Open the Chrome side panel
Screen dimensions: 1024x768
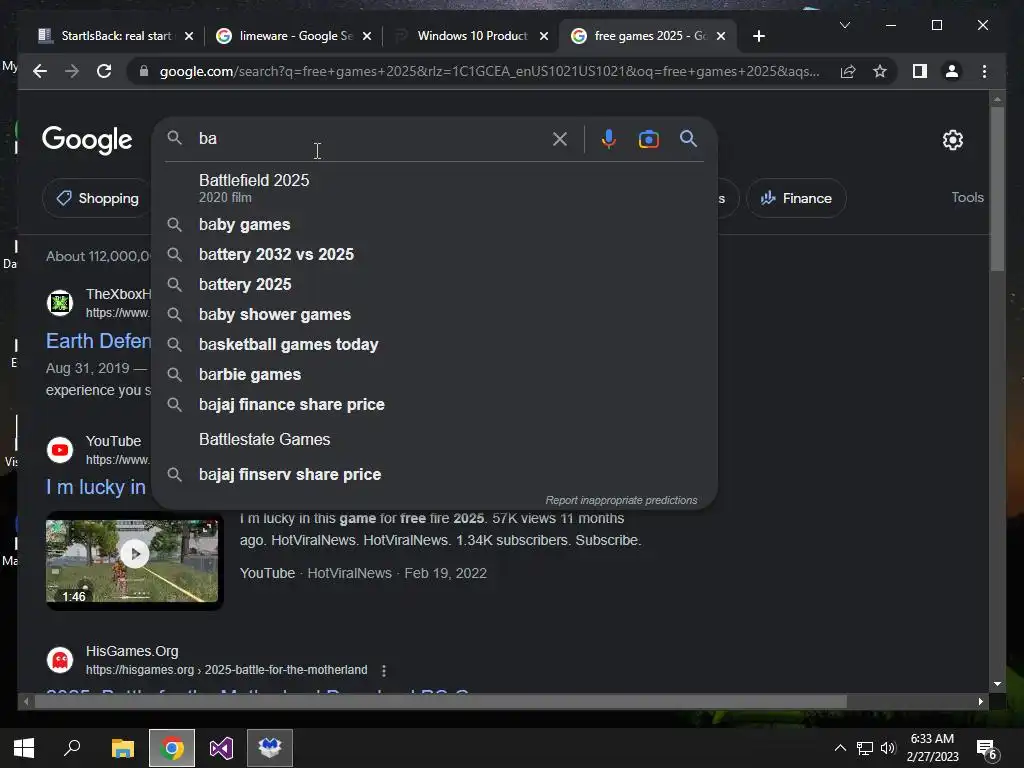pyautogui.click(x=920, y=71)
